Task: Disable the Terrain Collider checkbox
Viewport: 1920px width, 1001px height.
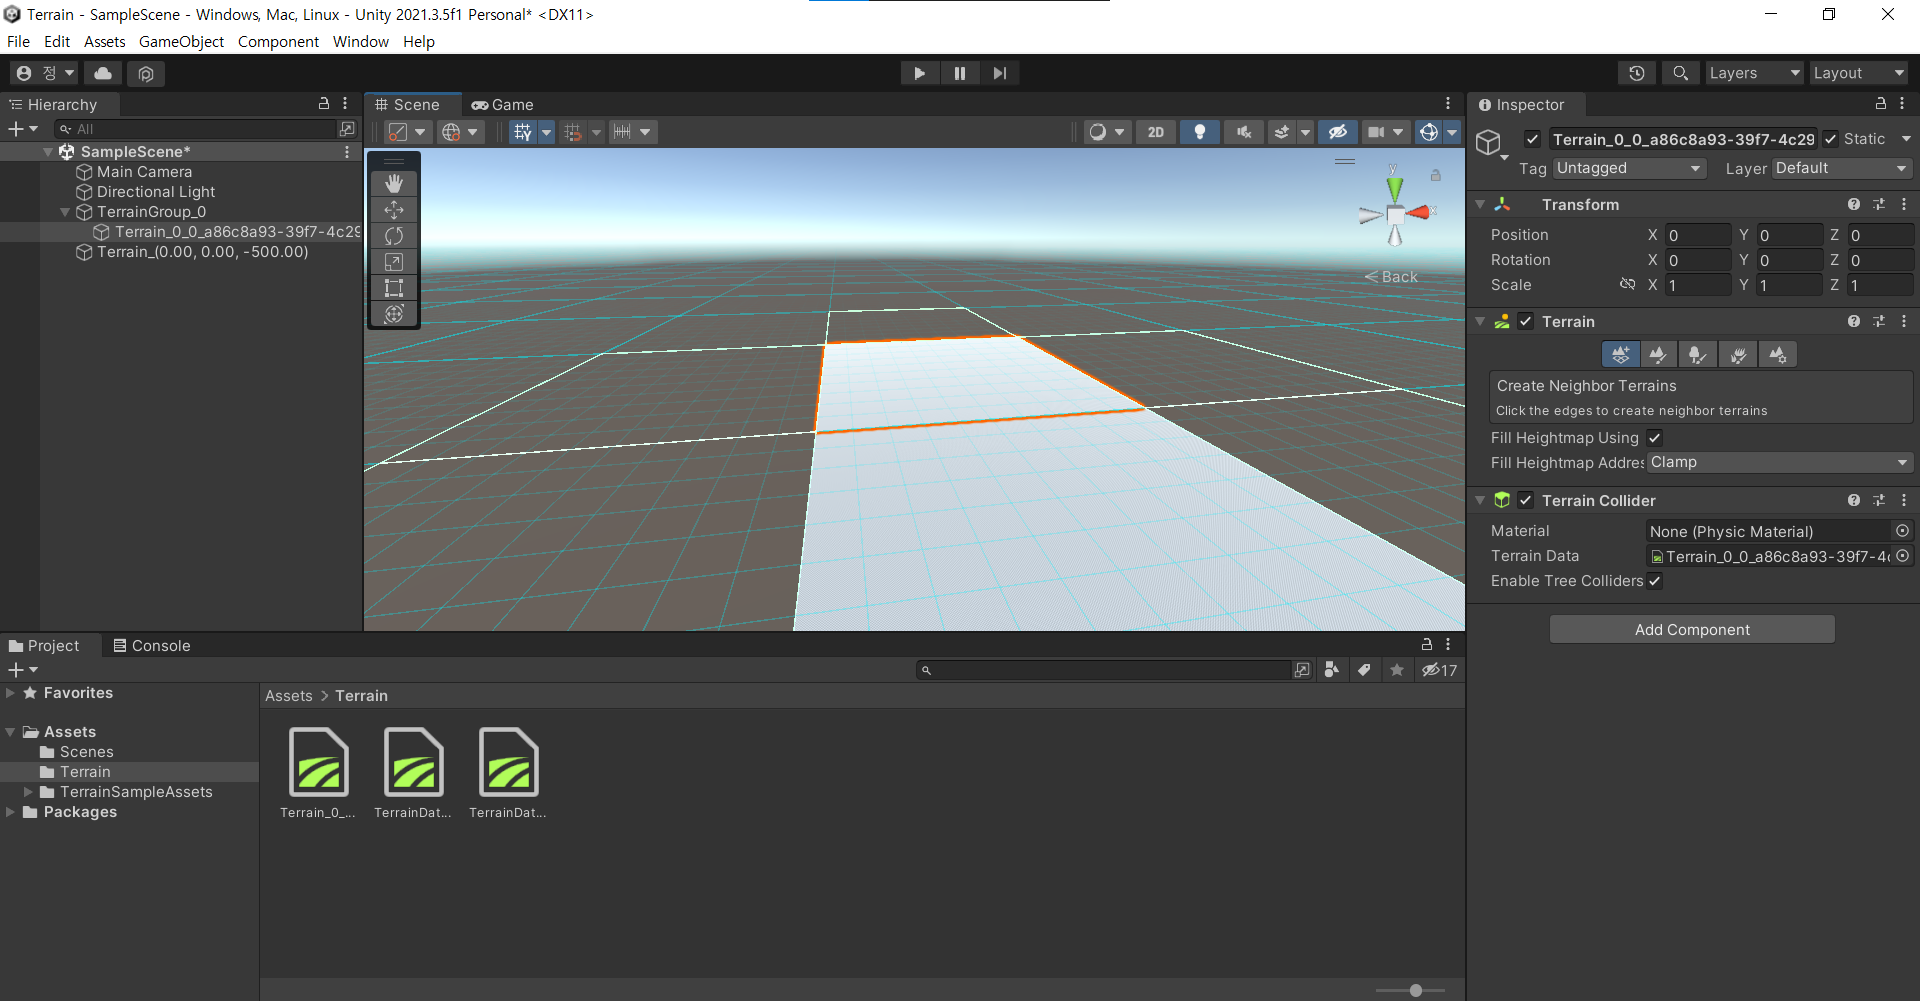Action: pyautogui.click(x=1526, y=500)
